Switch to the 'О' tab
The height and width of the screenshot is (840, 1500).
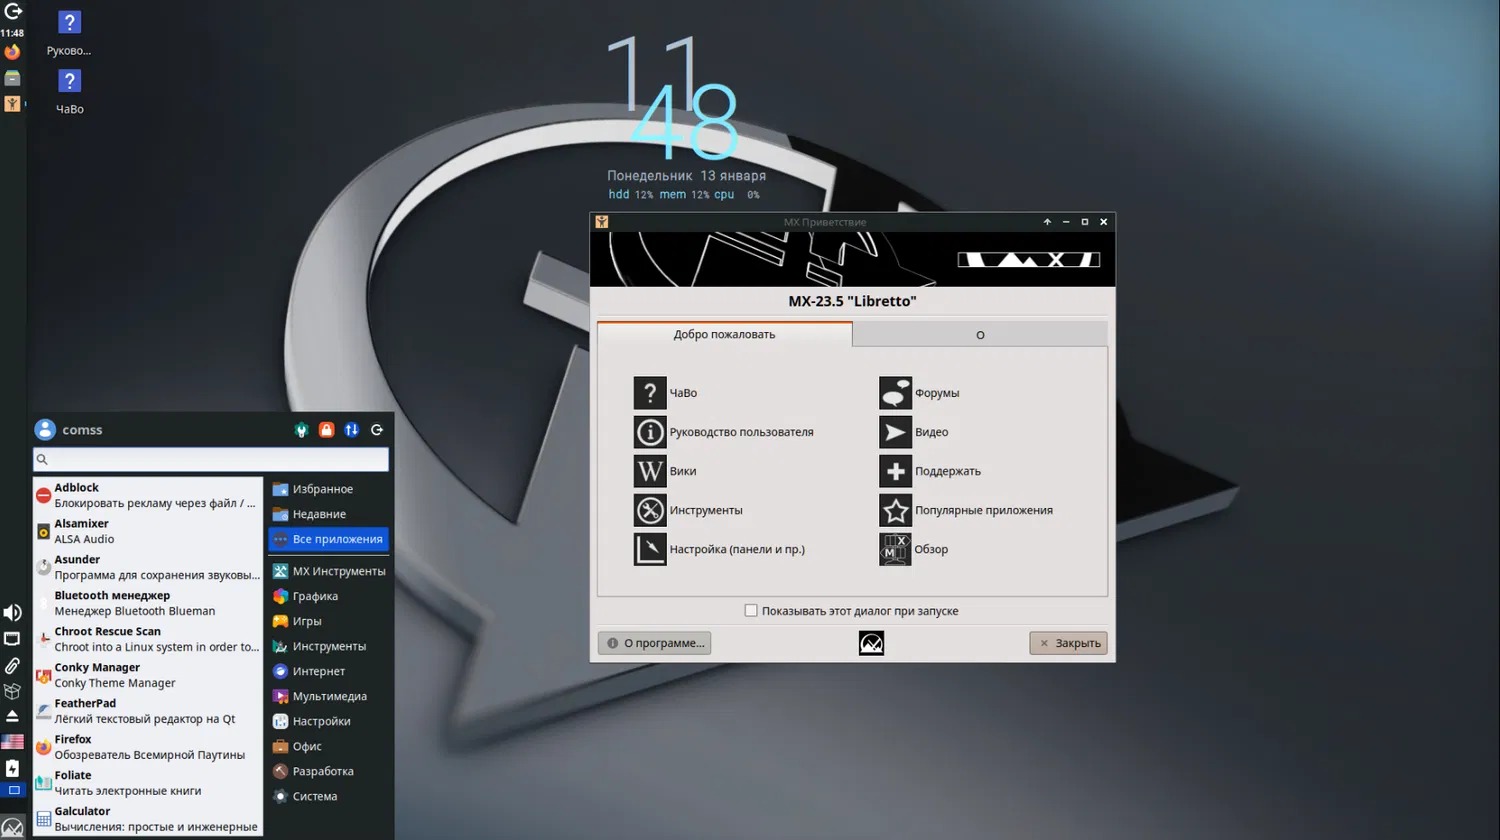(x=979, y=335)
